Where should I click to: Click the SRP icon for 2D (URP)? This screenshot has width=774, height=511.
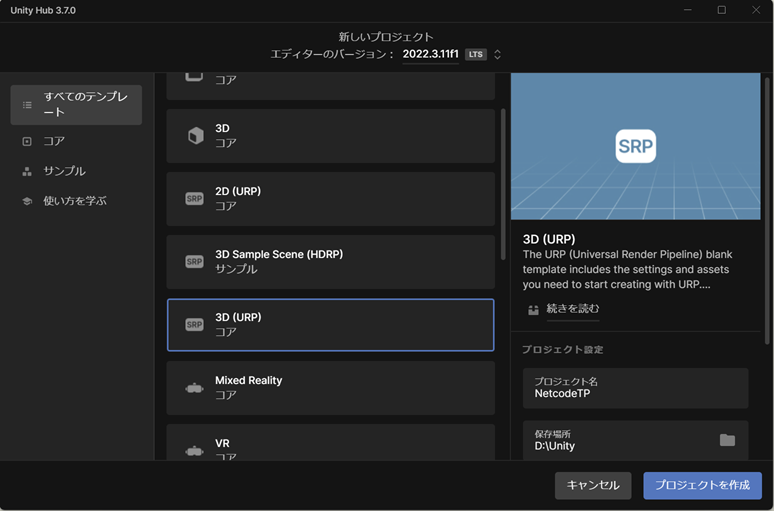pyautogui.click(x=195, y=199)
